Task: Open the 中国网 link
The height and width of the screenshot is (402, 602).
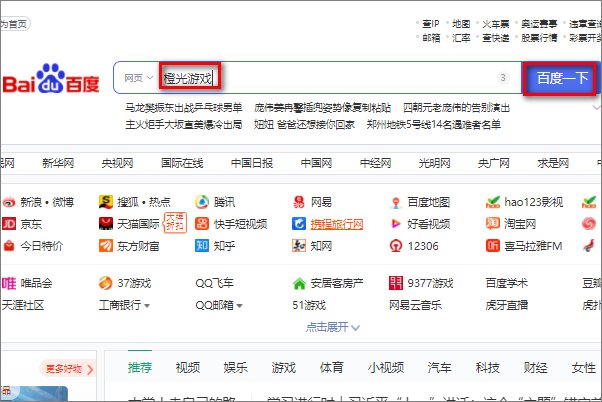Action: (316, 163)
